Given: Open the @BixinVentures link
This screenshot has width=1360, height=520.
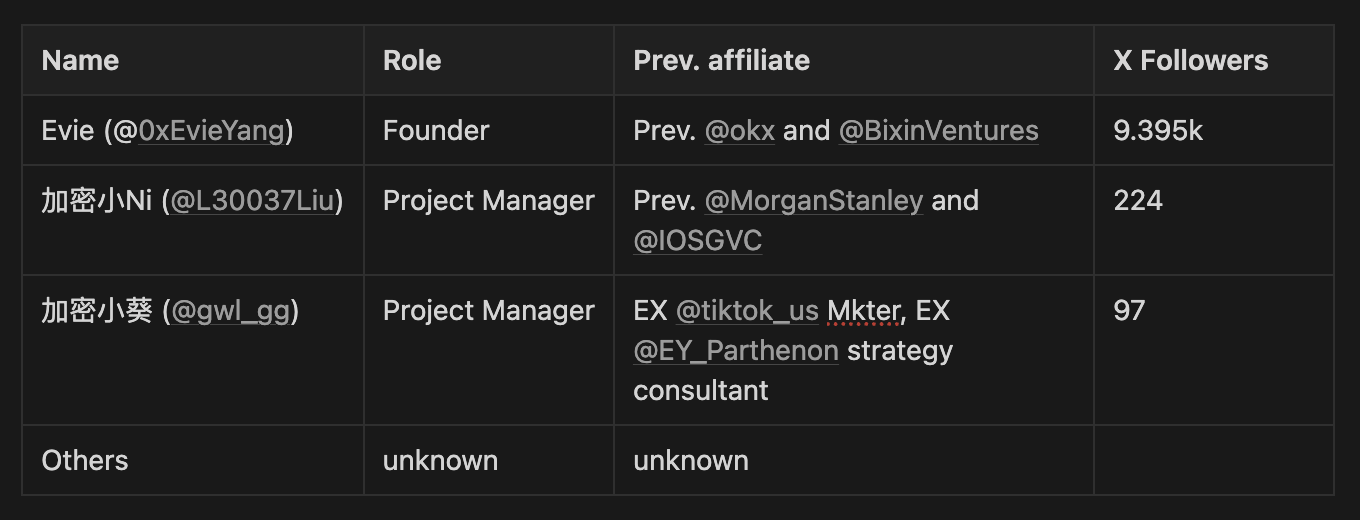Looking at the screenshot, I should click(938, 131).
